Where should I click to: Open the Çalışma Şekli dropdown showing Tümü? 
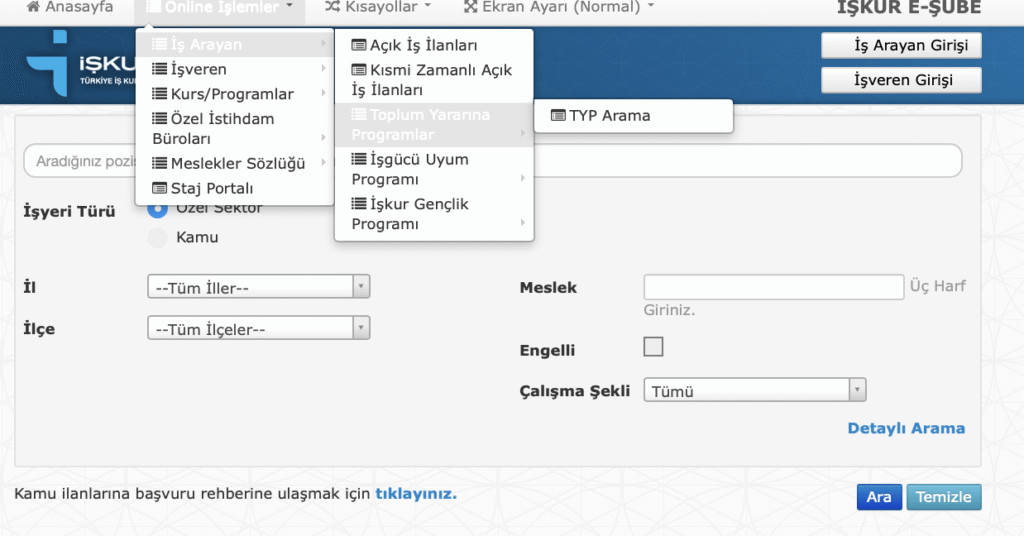(755, 390)
